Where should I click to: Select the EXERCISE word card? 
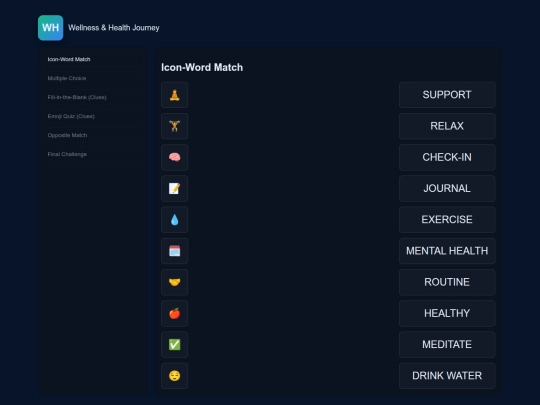(x=447, y=220)
